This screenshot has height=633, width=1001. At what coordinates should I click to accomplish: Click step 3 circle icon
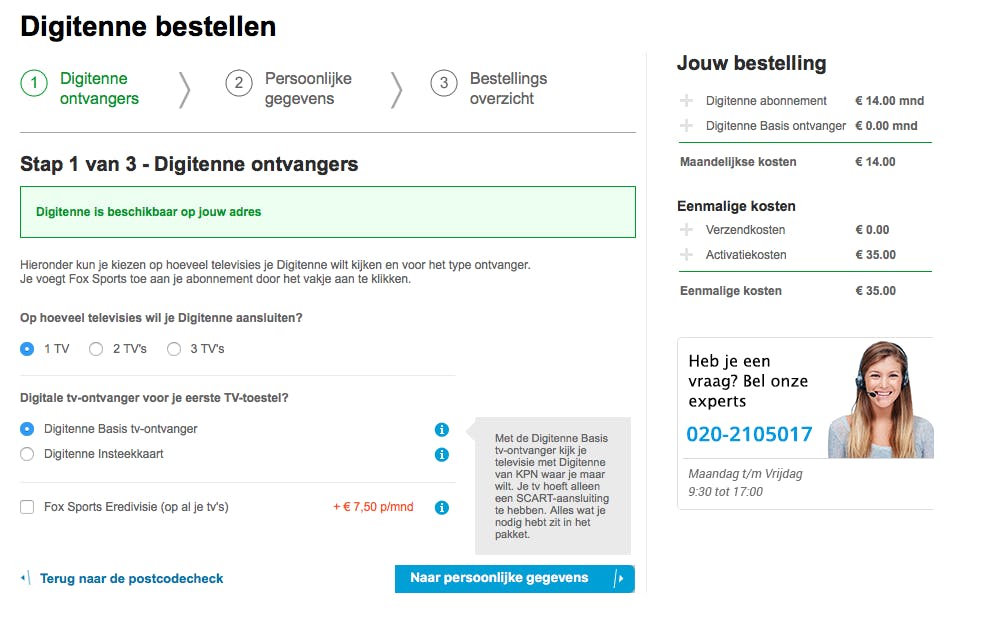click(x=444, y=84)
